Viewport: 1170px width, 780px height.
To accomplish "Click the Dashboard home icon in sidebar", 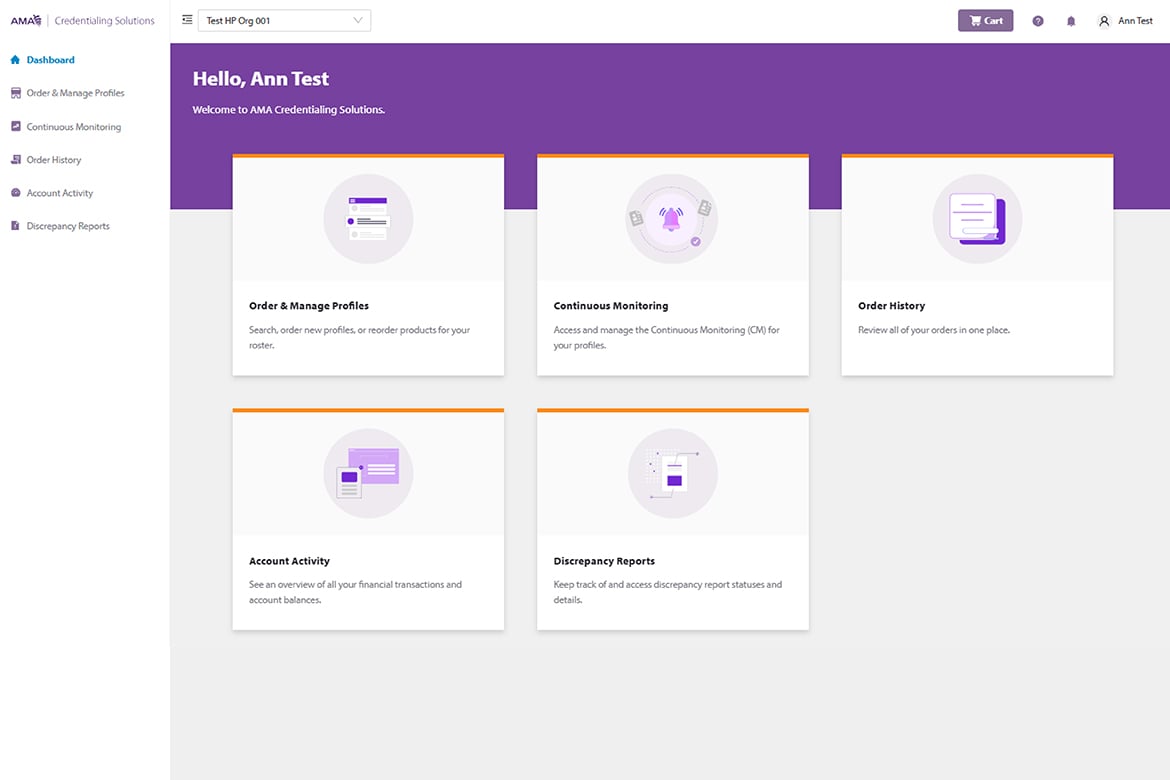I will (14, 59).
